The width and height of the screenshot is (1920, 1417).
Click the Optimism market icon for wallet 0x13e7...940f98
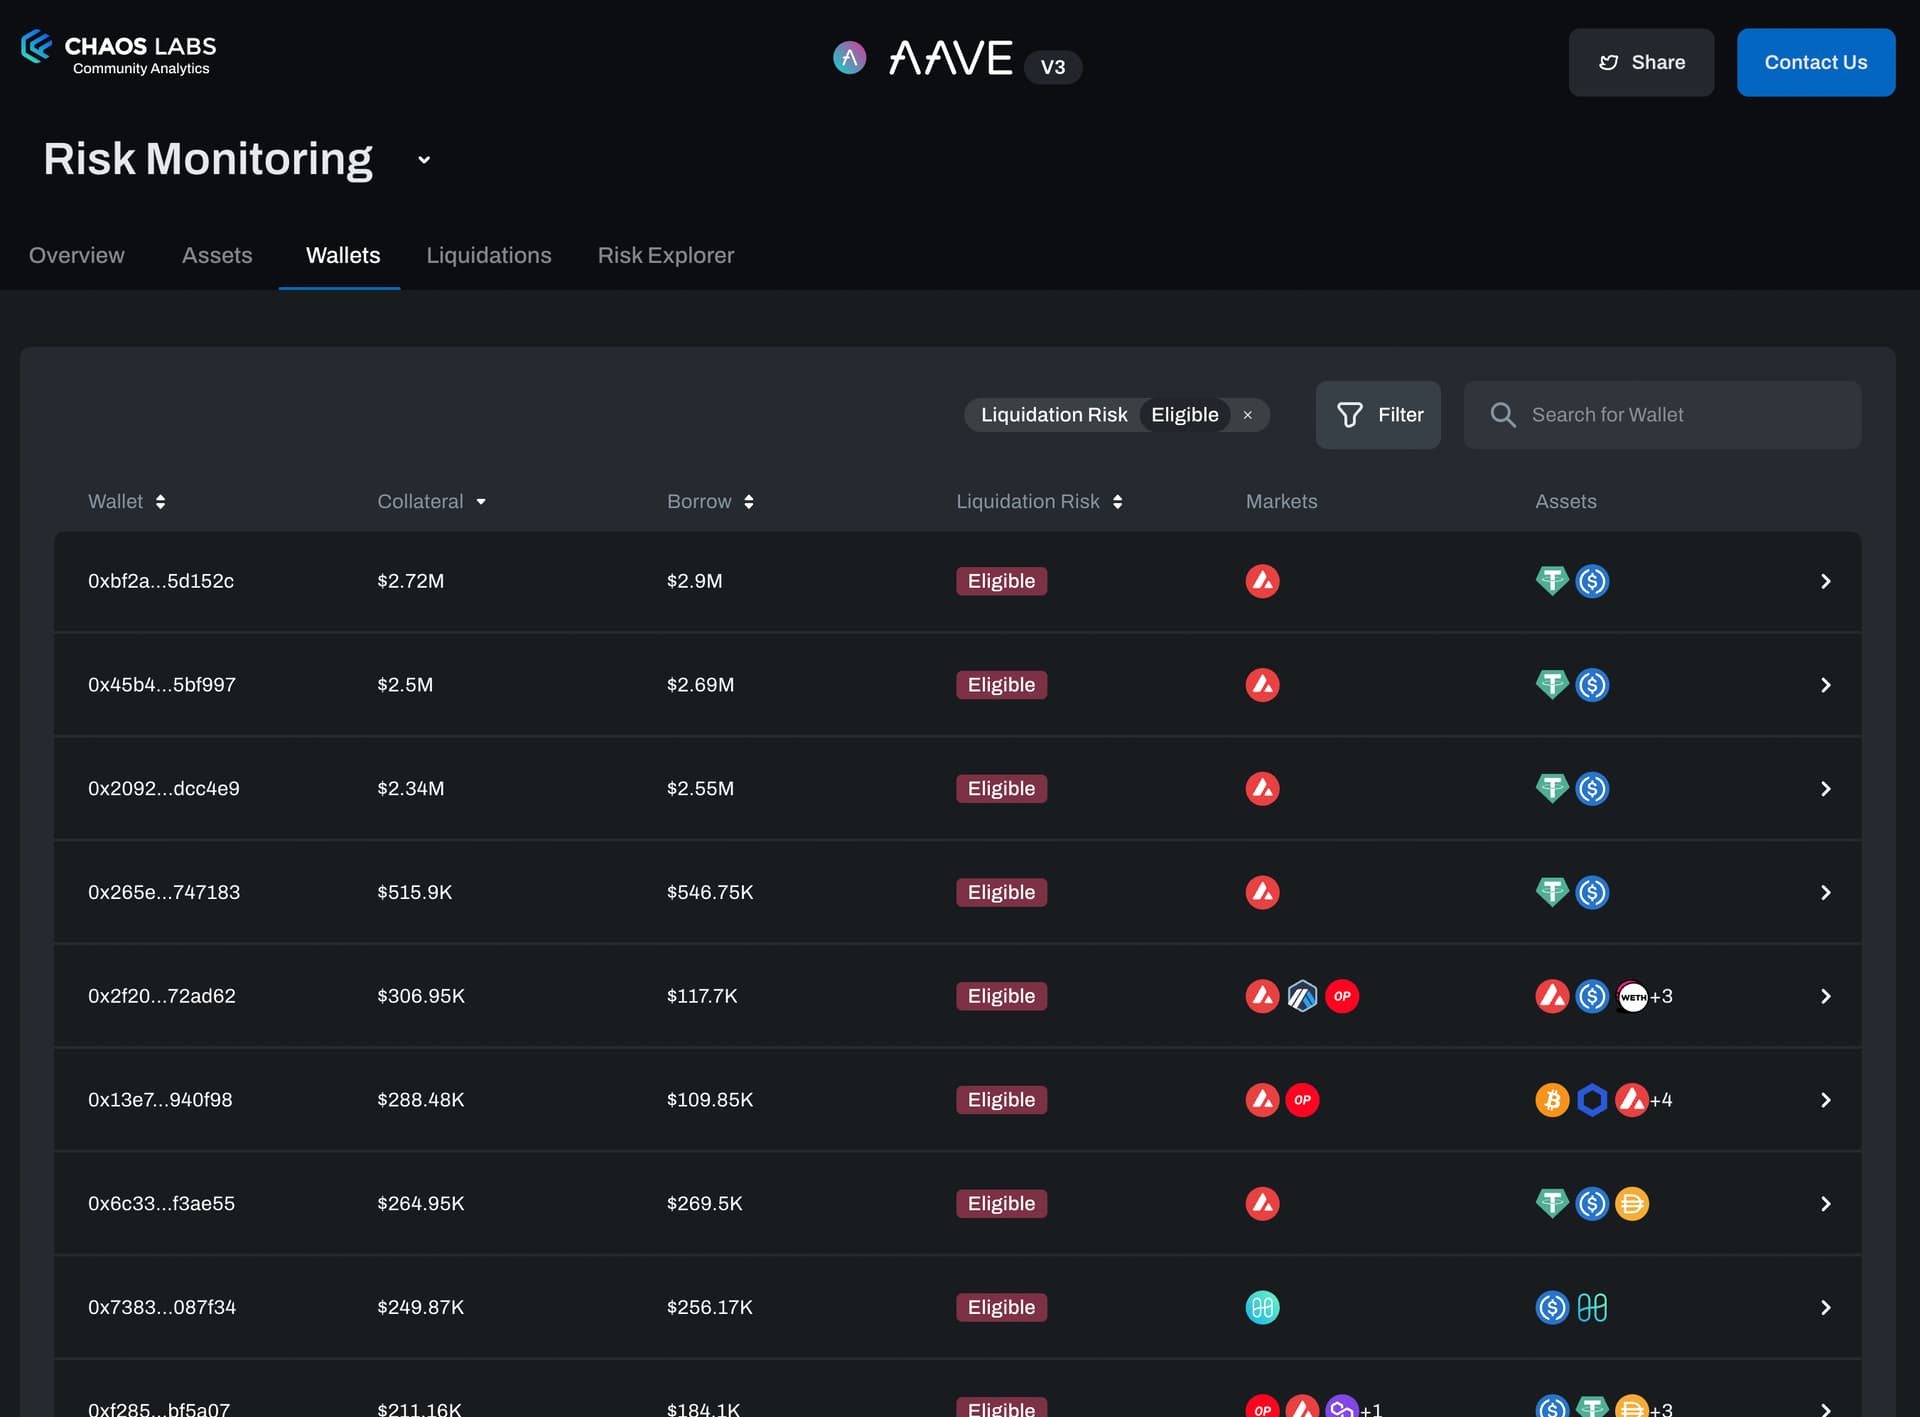[1302, 1100]
